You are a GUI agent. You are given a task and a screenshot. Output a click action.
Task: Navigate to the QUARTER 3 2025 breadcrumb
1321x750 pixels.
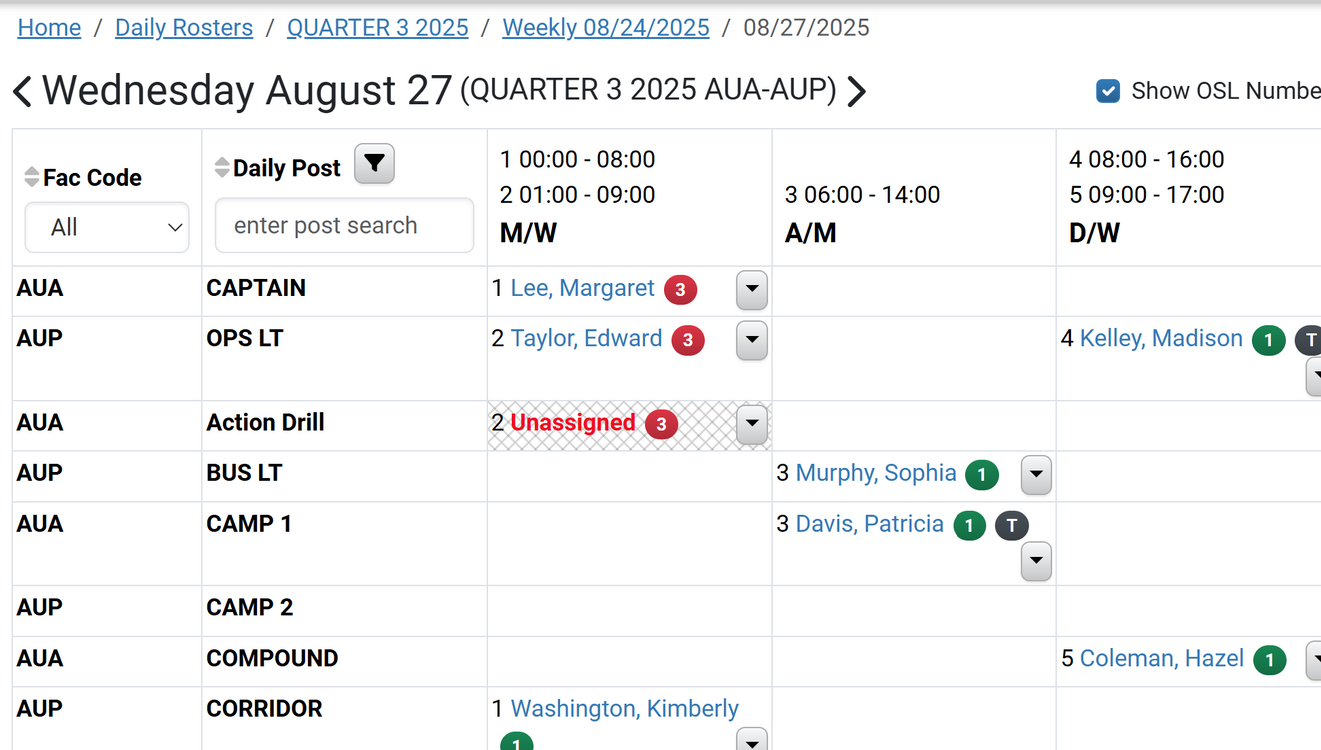click(377, 28)
